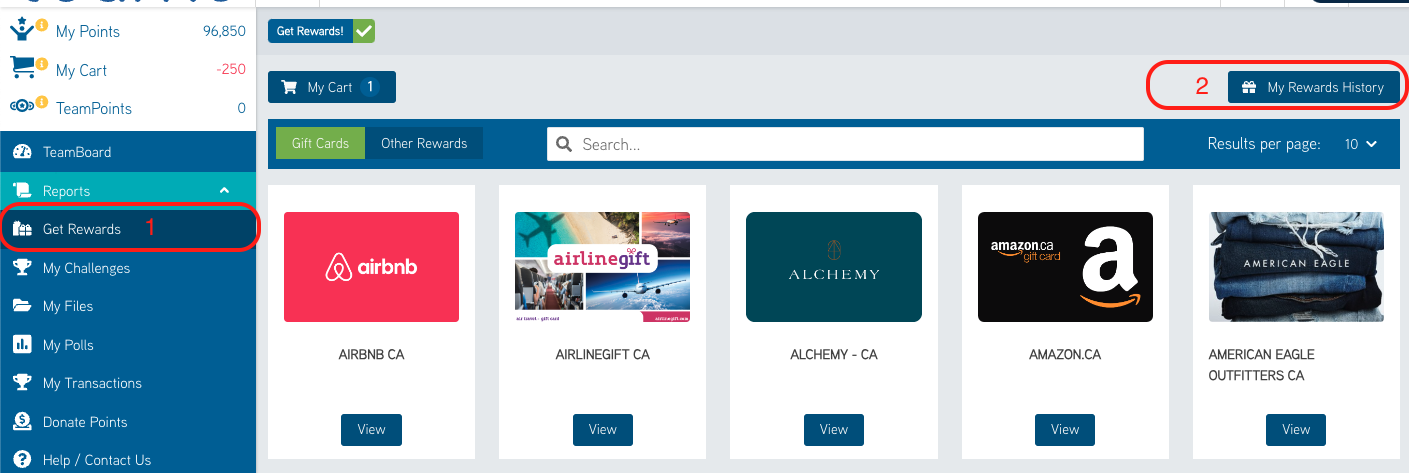Open TeamBoard dashboard gauge icon
This screenshot has height=473, width=1409.
tap(22, 152)
